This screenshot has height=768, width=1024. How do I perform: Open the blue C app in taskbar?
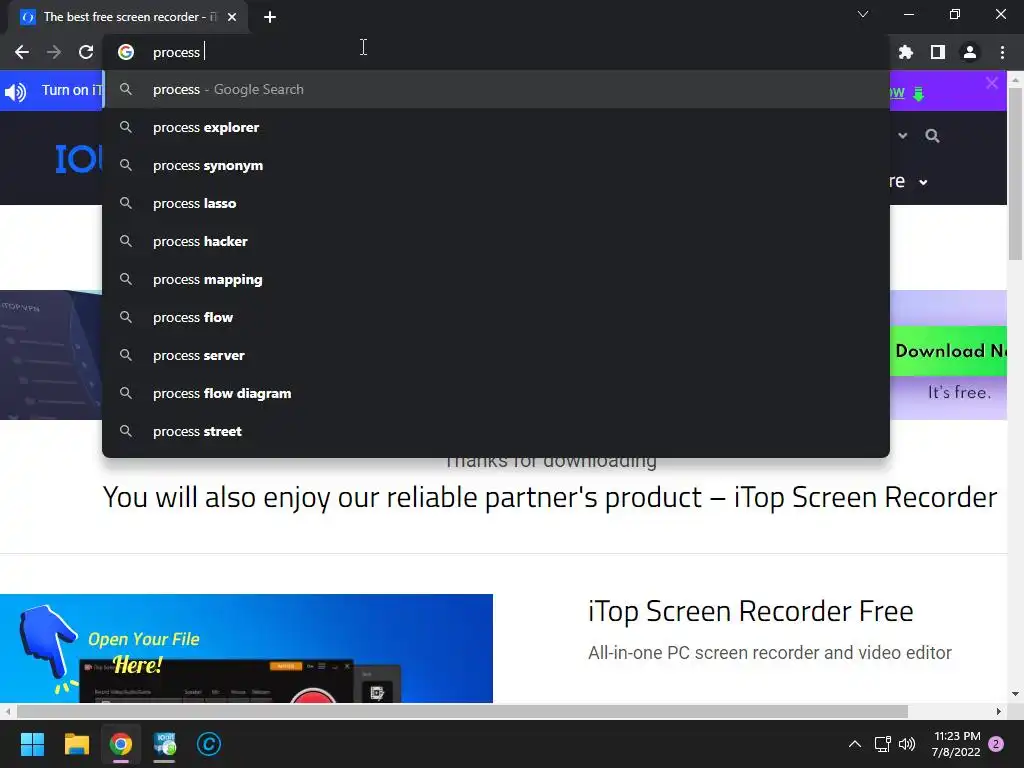[209, 744]
